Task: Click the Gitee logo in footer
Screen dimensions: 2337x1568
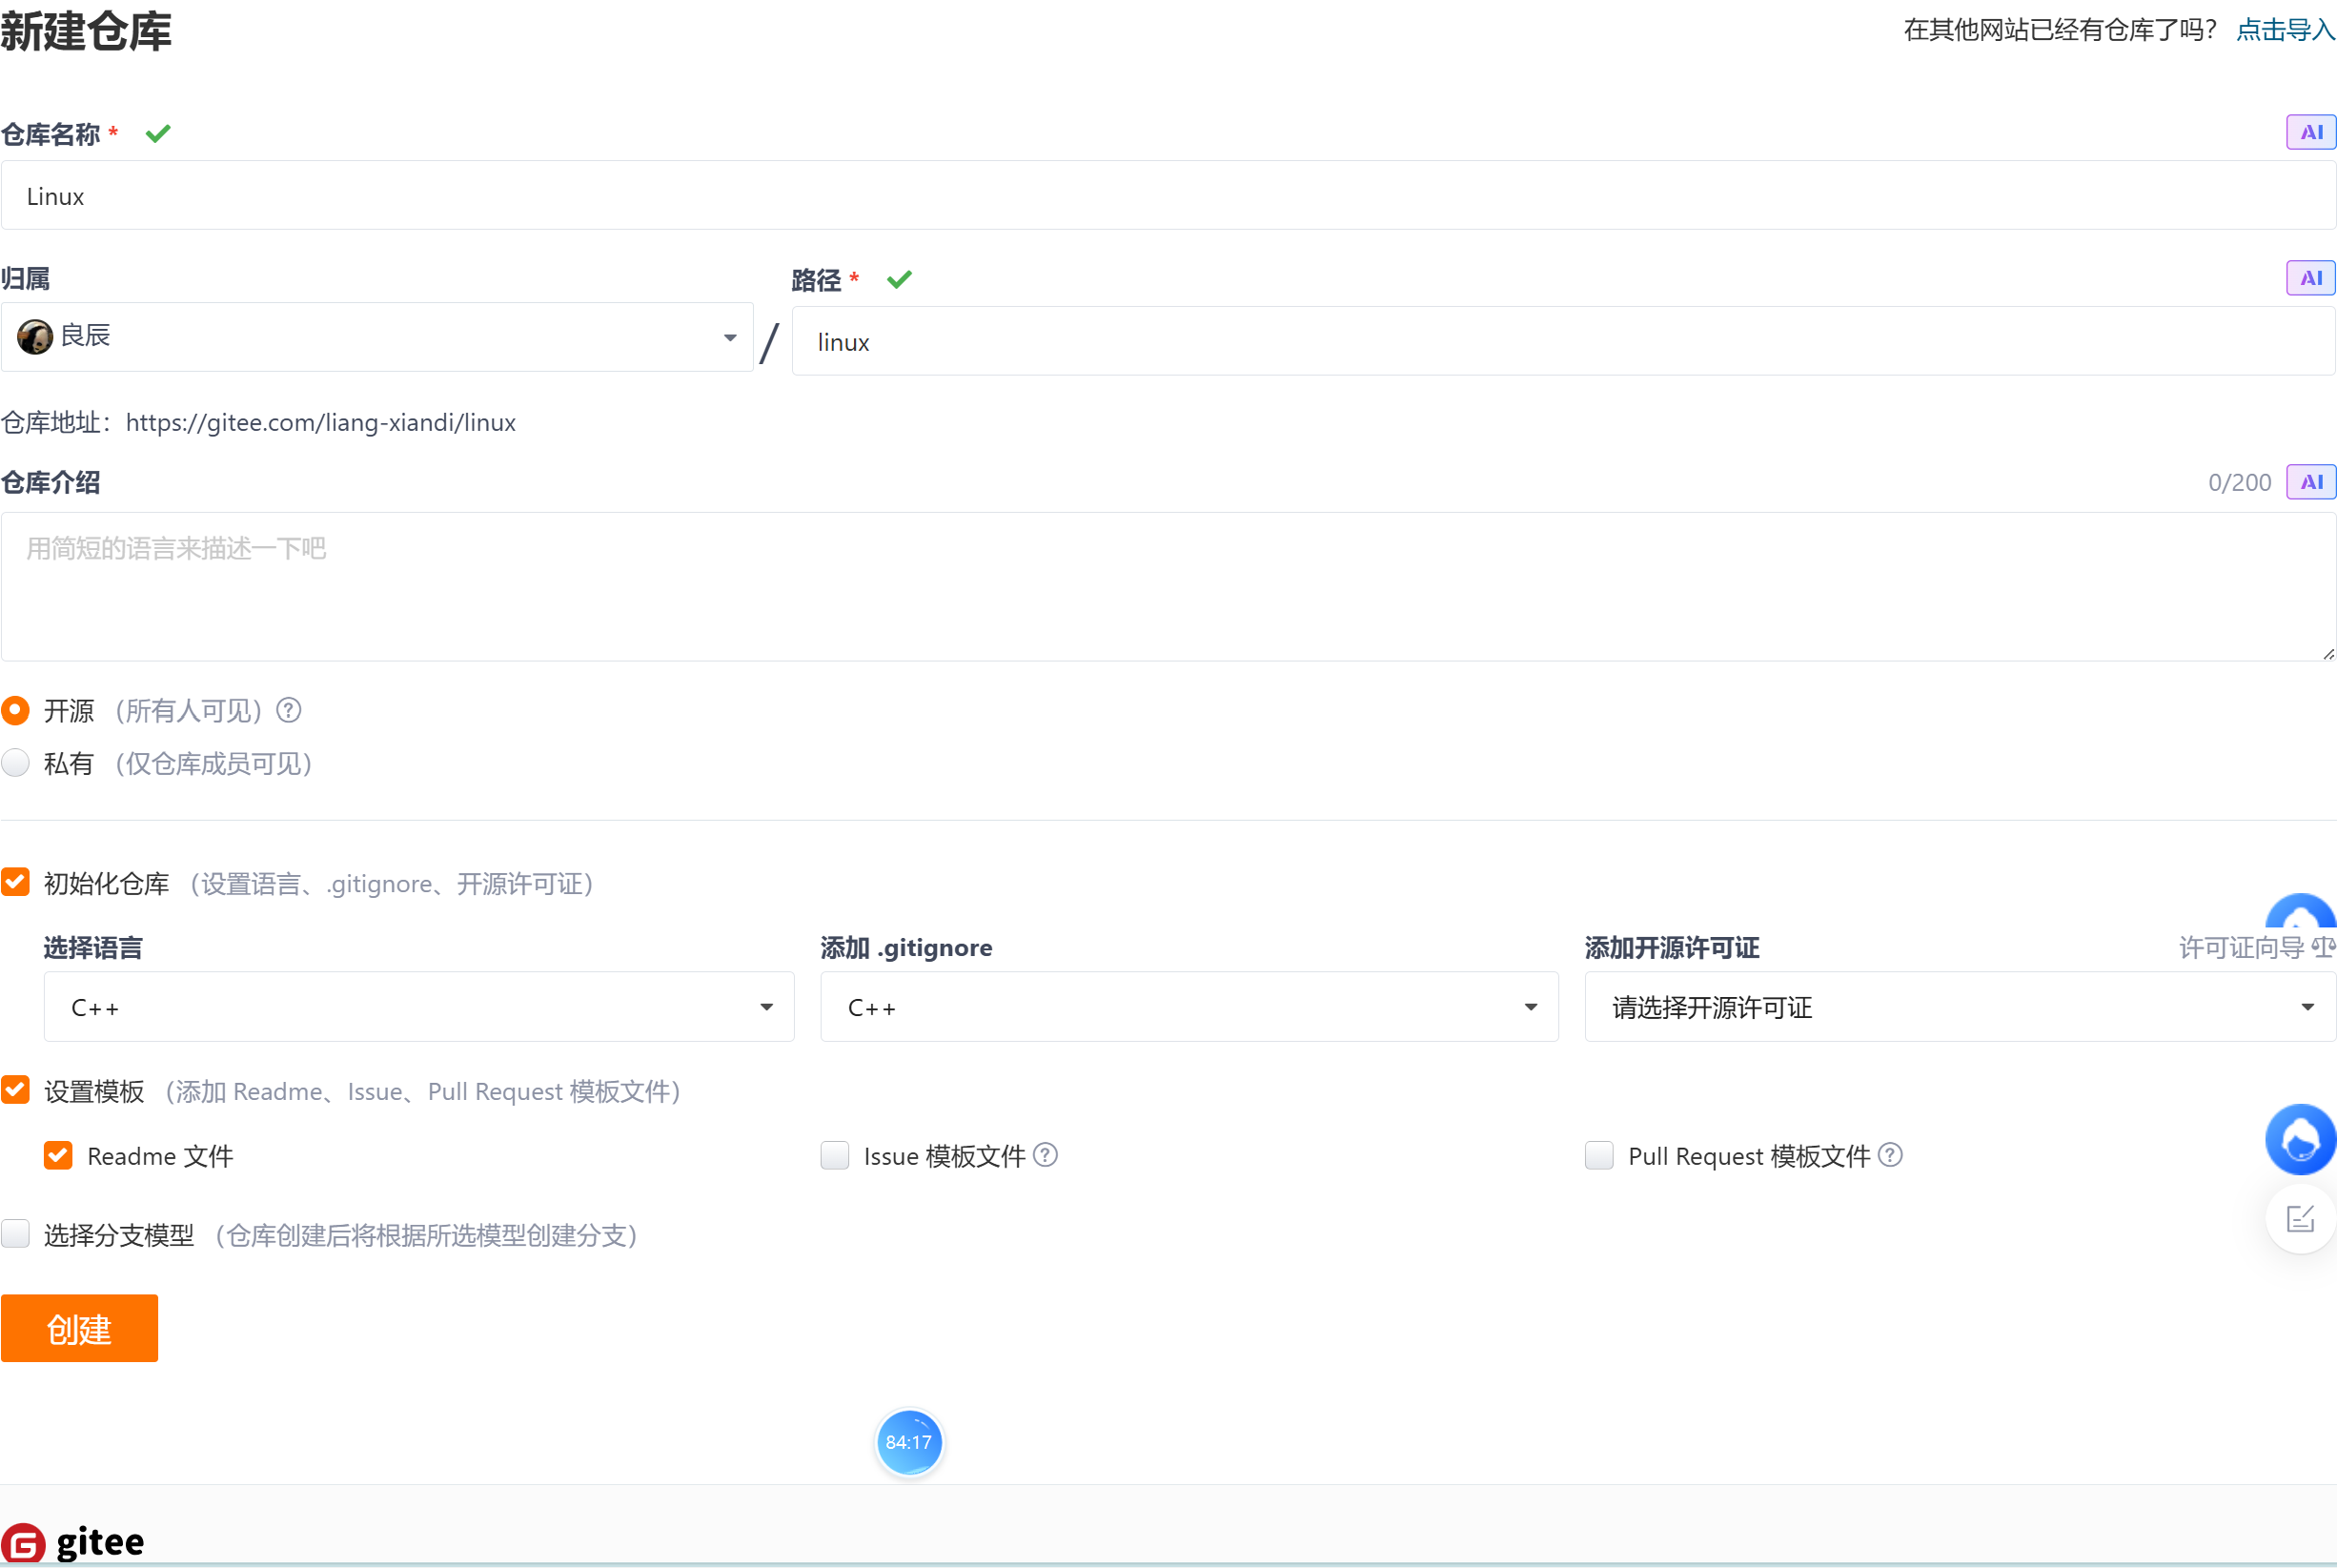Action: 74,1541
